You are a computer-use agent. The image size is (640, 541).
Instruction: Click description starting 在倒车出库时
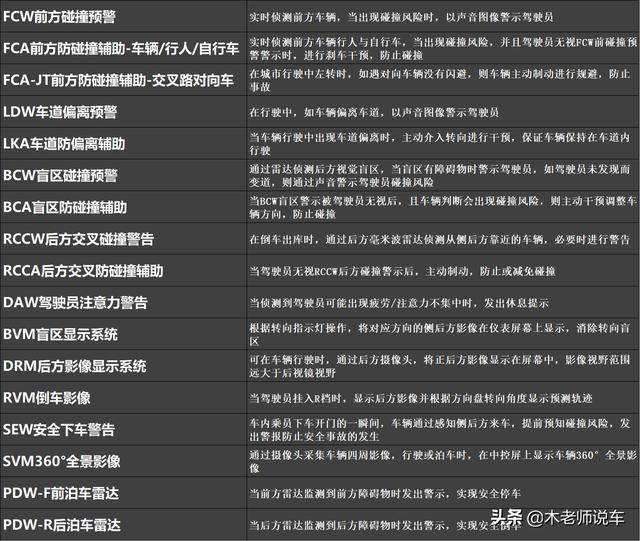[440, 240]
